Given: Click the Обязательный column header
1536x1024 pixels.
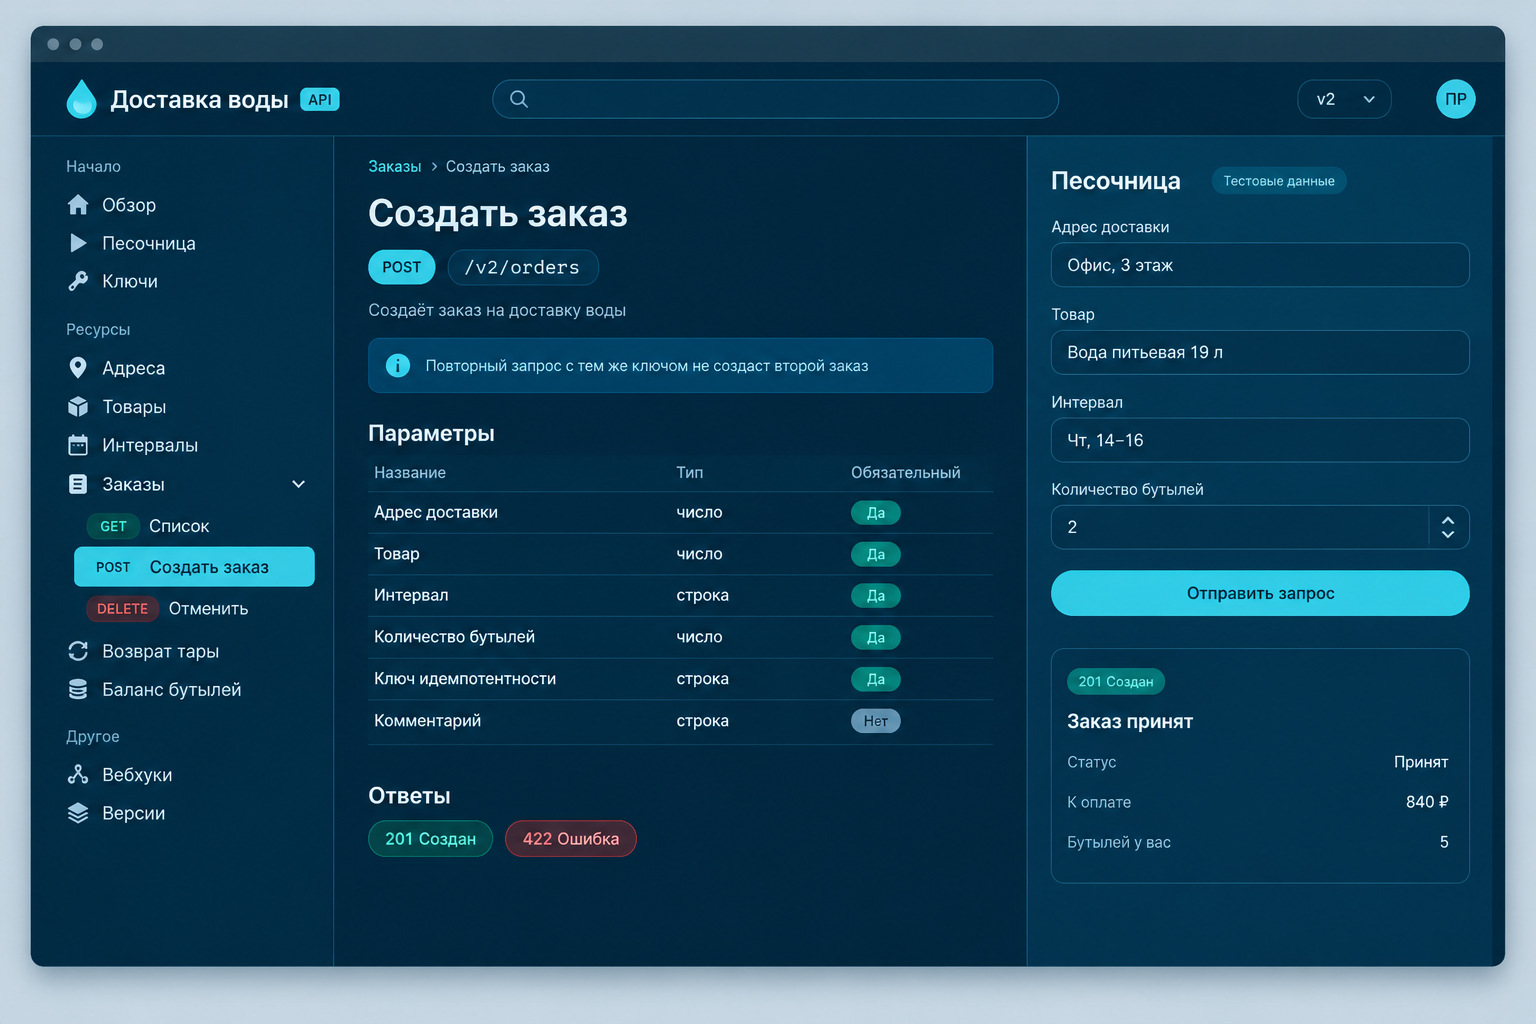Looking at the screenshot, I should point(905,473).
